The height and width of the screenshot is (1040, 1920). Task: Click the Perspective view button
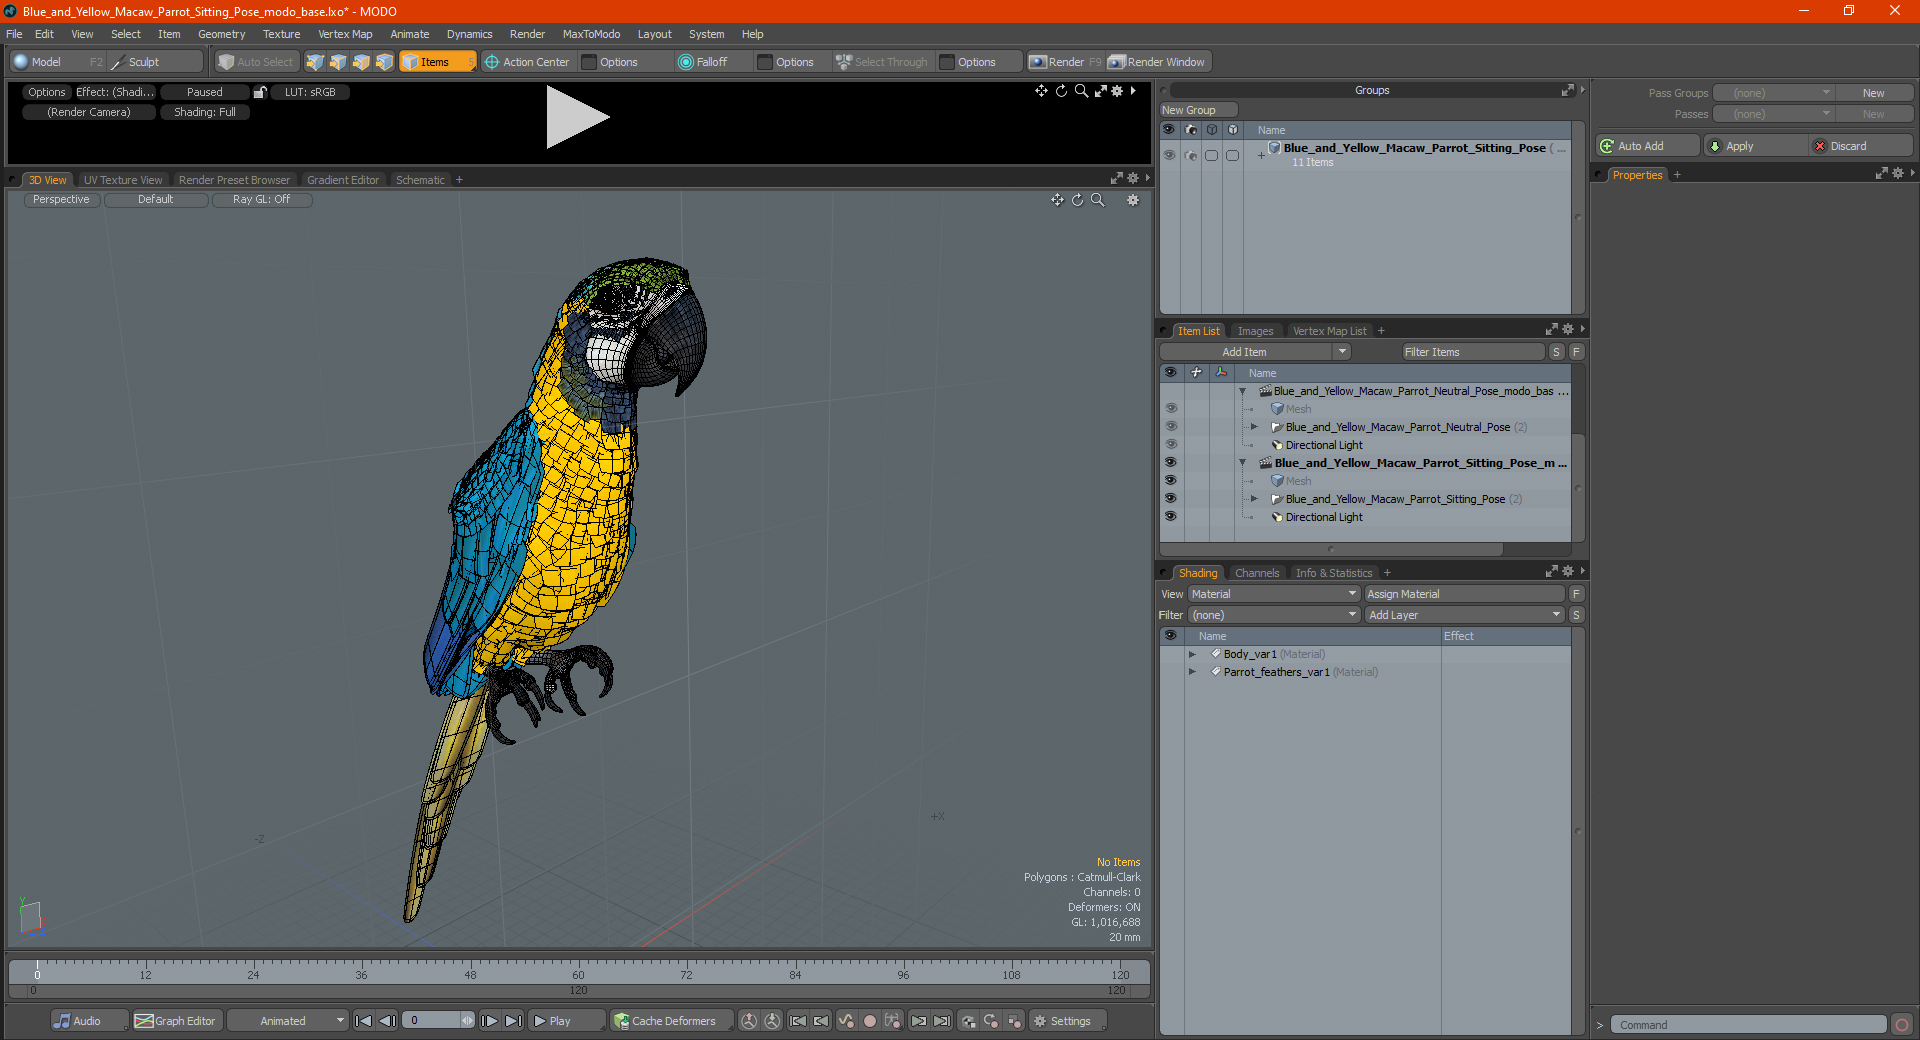(61, 199)
